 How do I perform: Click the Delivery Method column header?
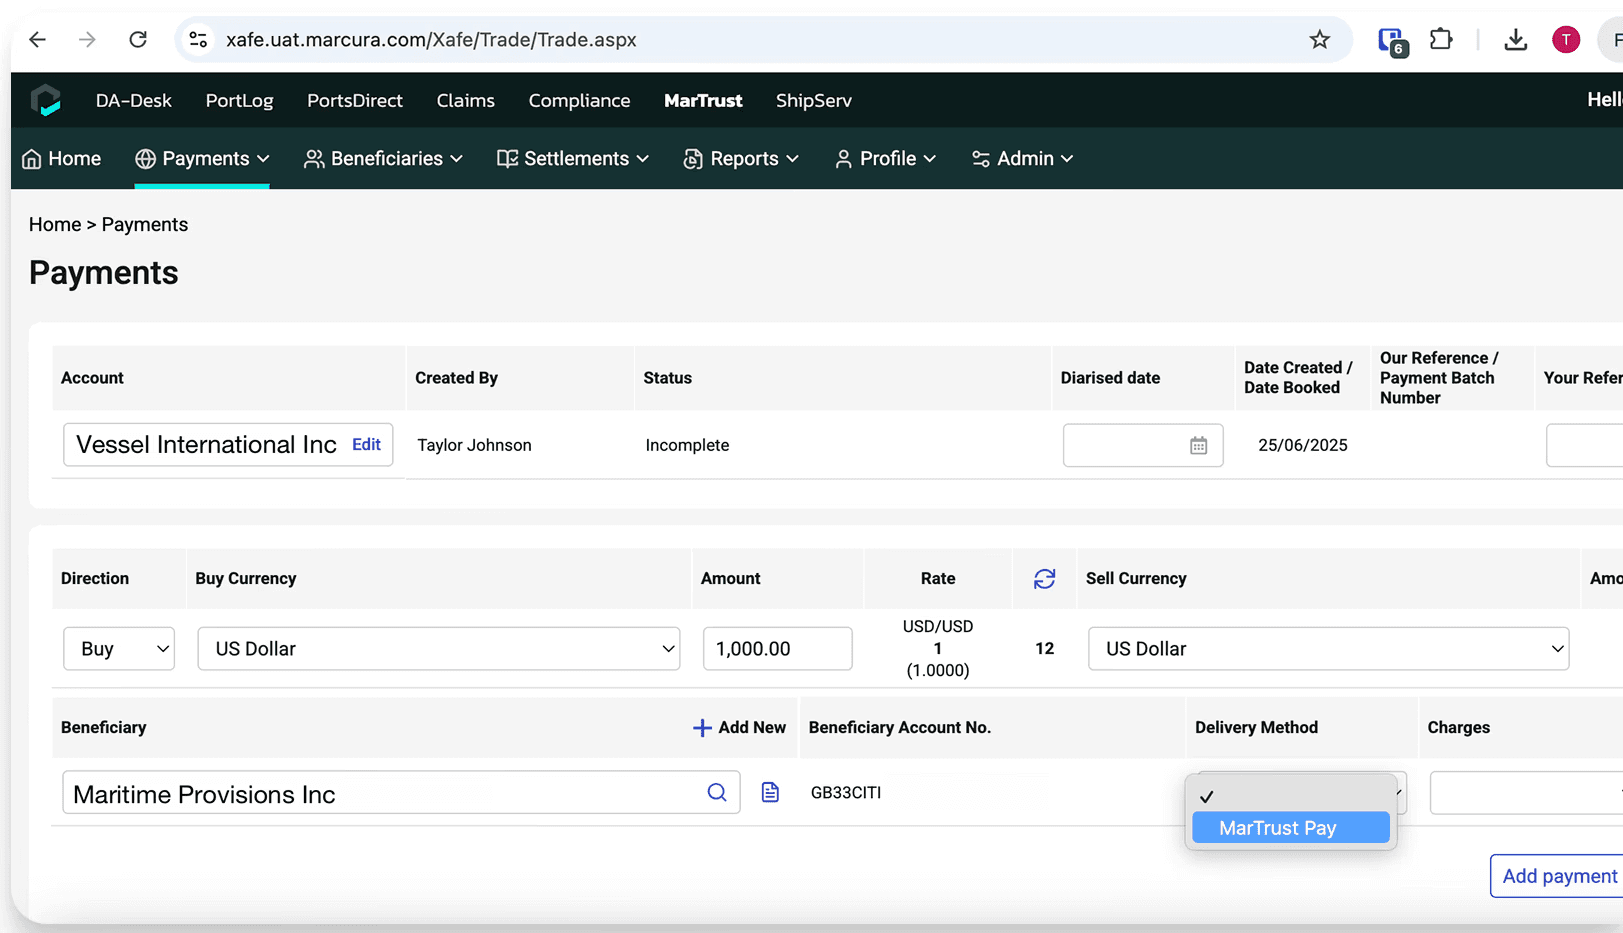pos(1256,728)
